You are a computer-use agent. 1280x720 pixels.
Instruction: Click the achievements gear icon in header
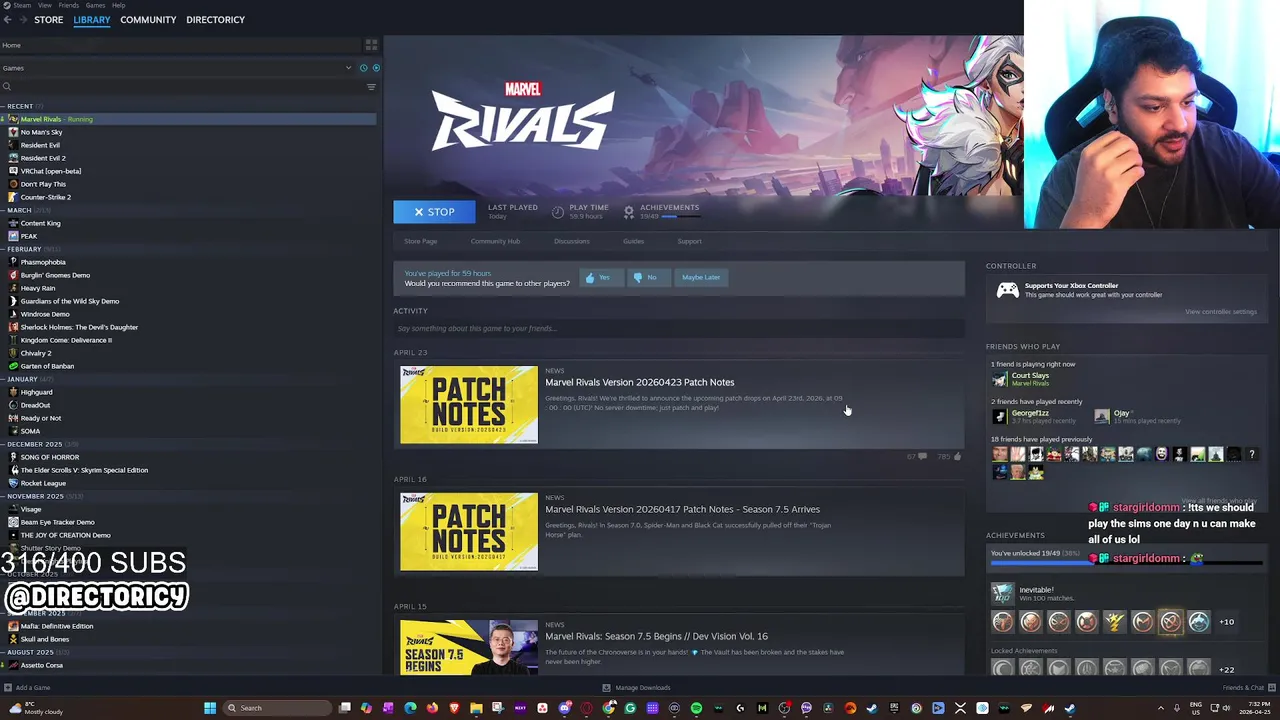(629, 212)
